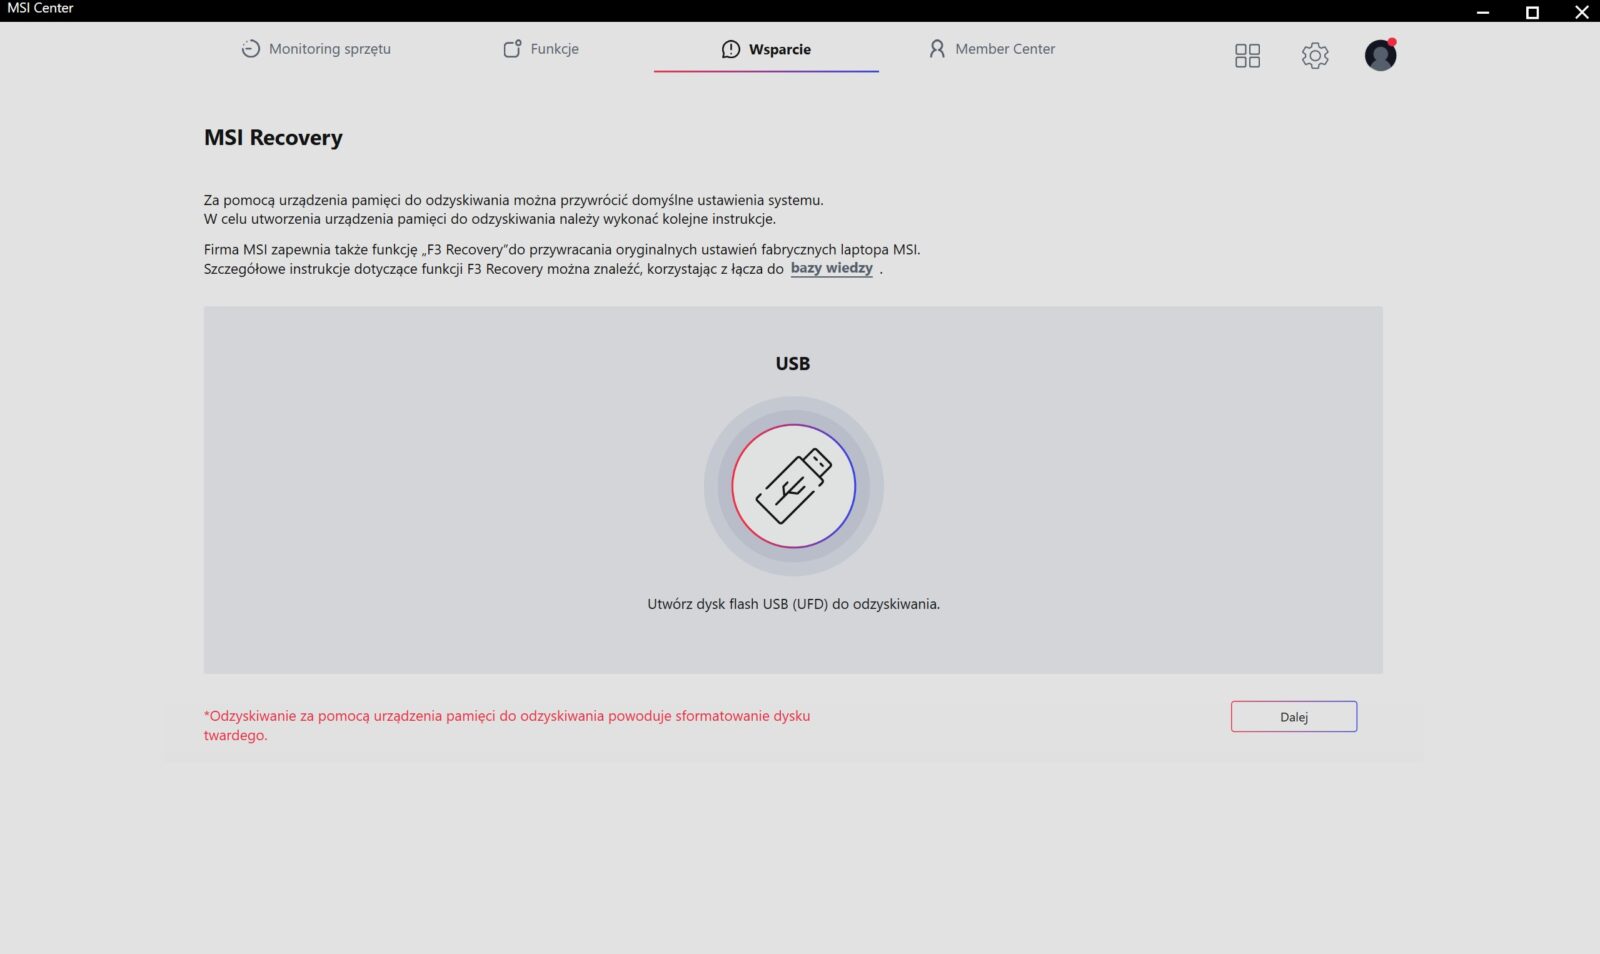The image size is (1600, 954).
Task: Maximize the MSI Center window
Action: [x=1532, y=12]
